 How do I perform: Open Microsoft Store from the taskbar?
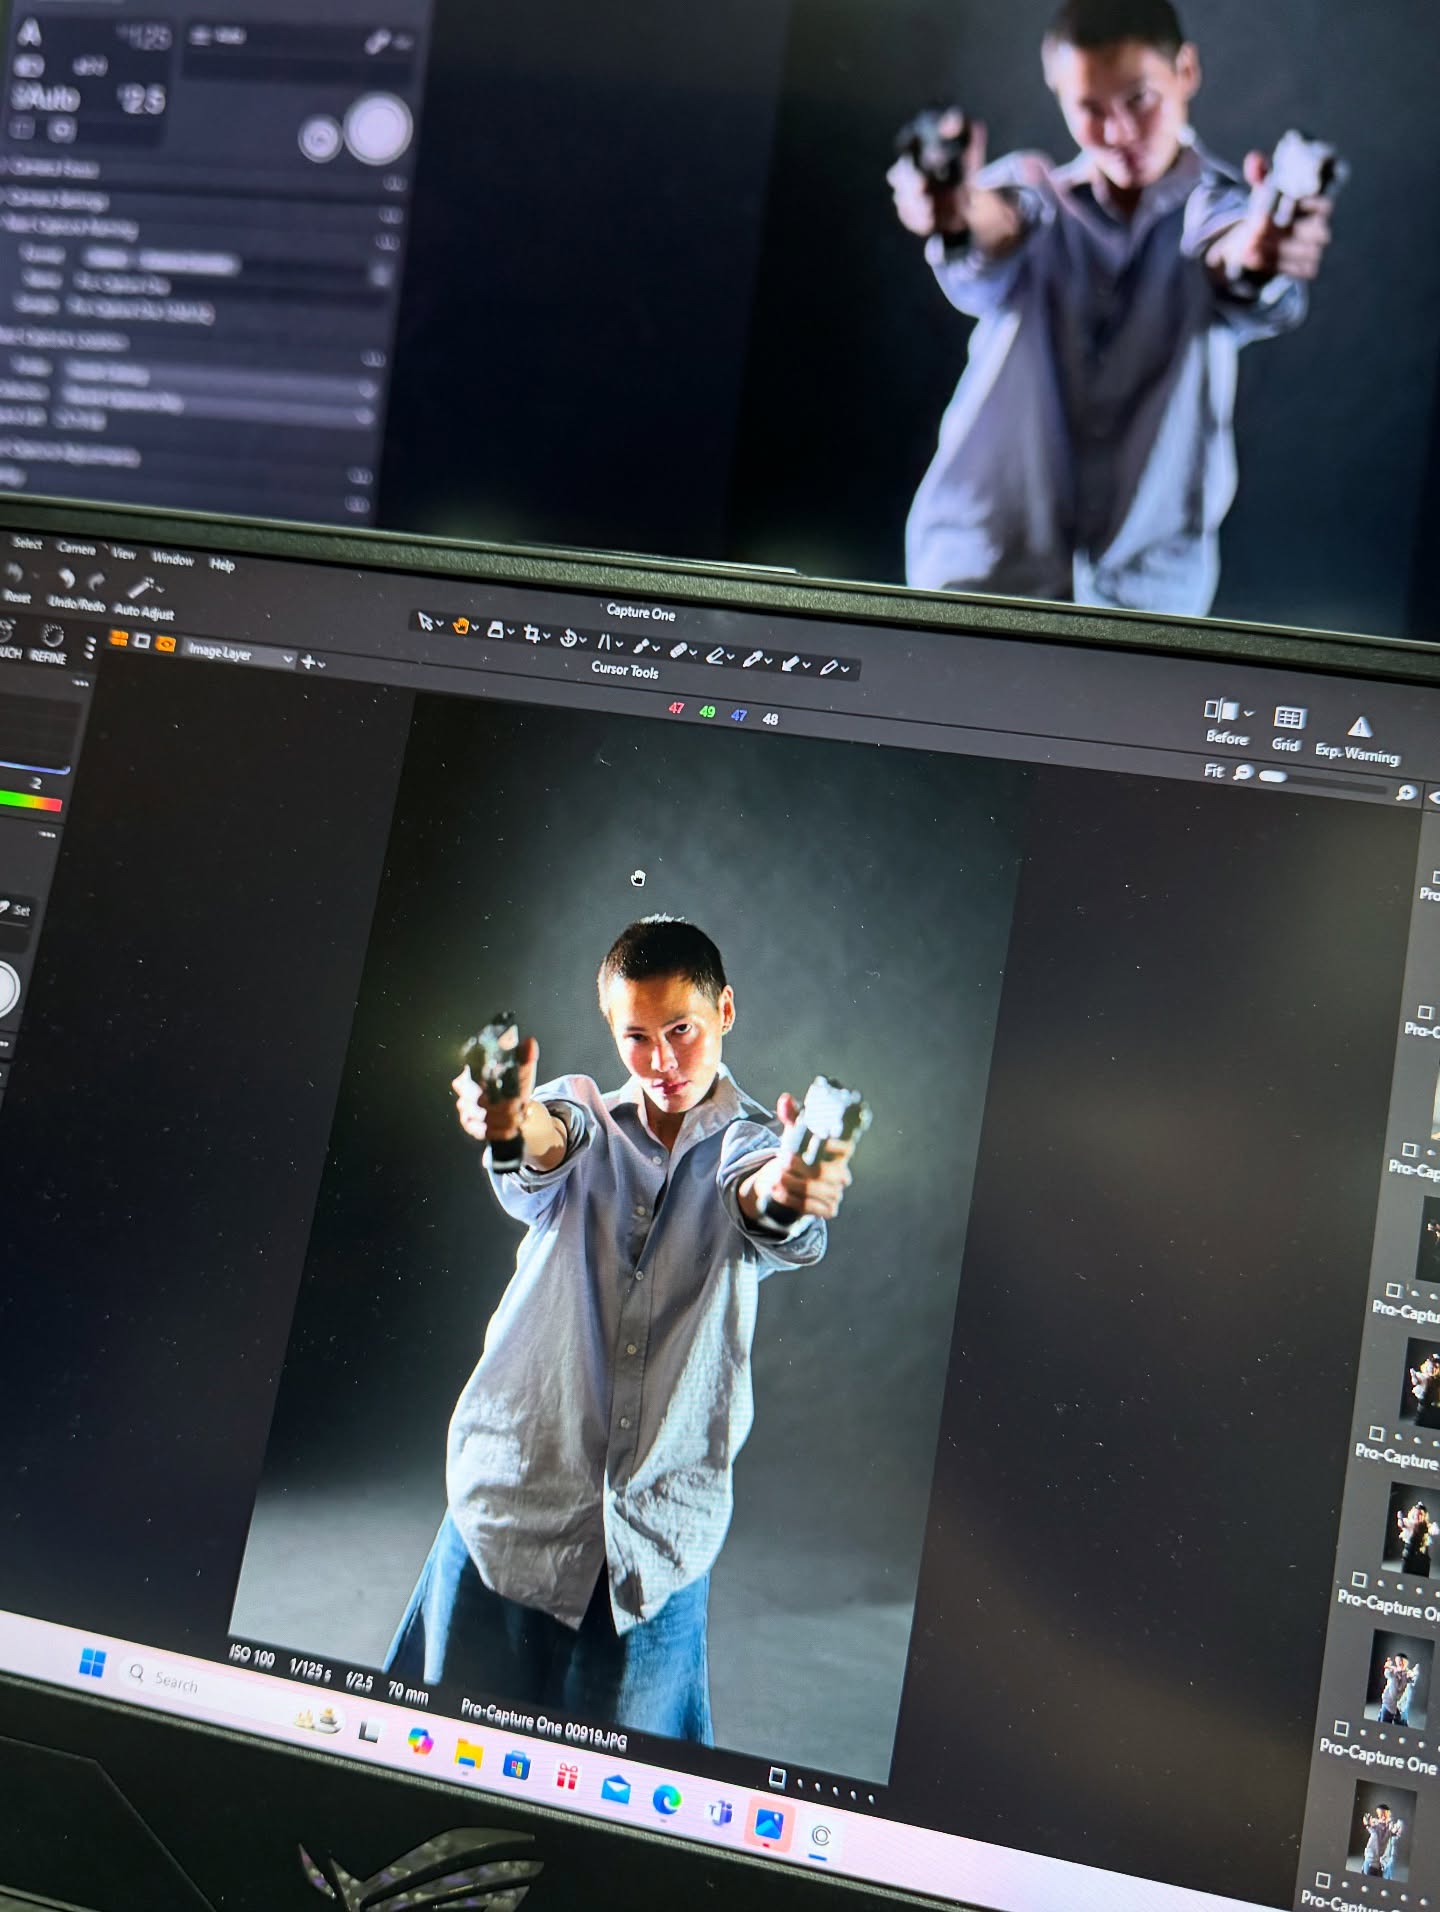(516, 1766)
